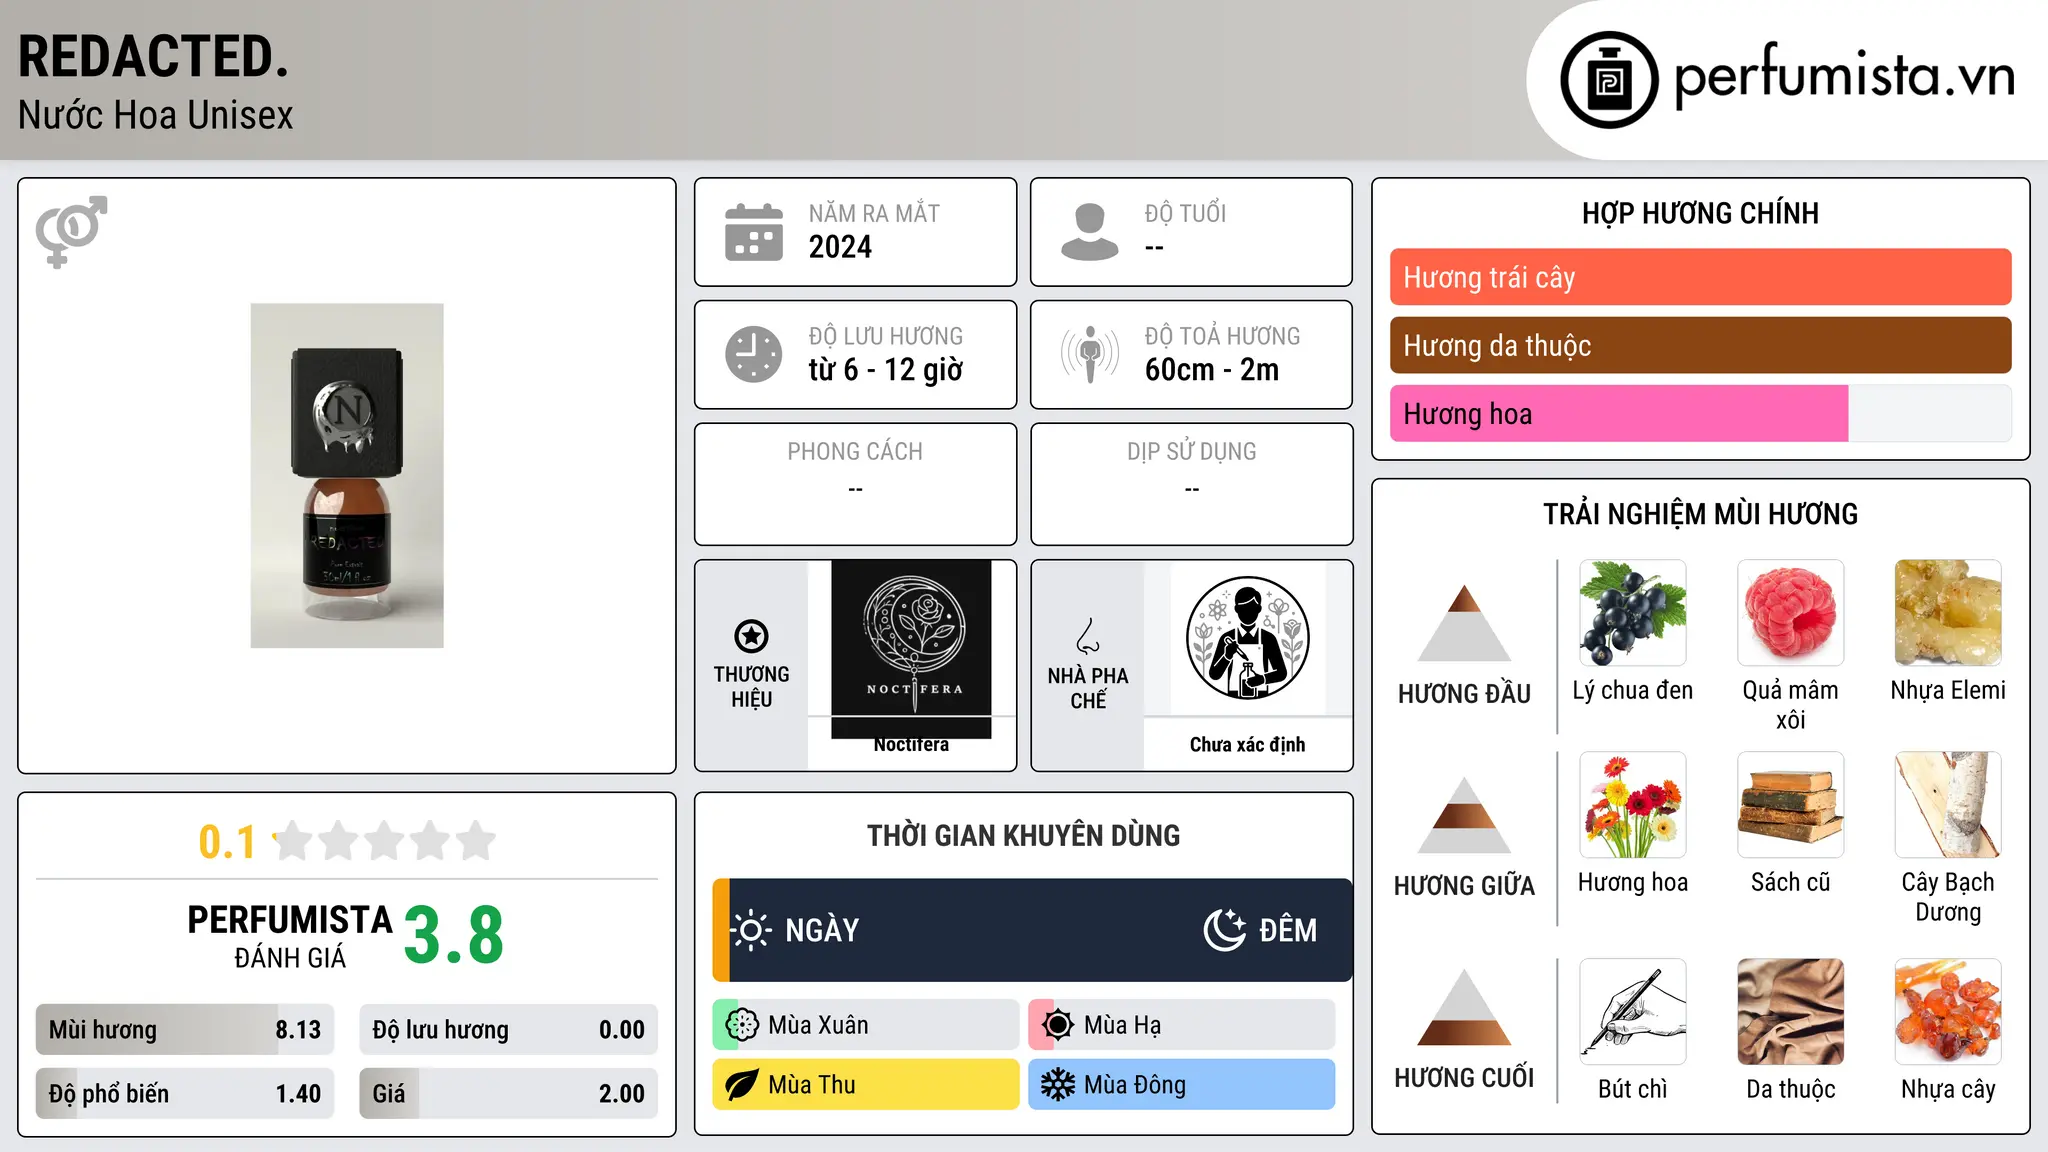
Task: Select the Da thuộc leather note
Action: click(1790, 1012)
